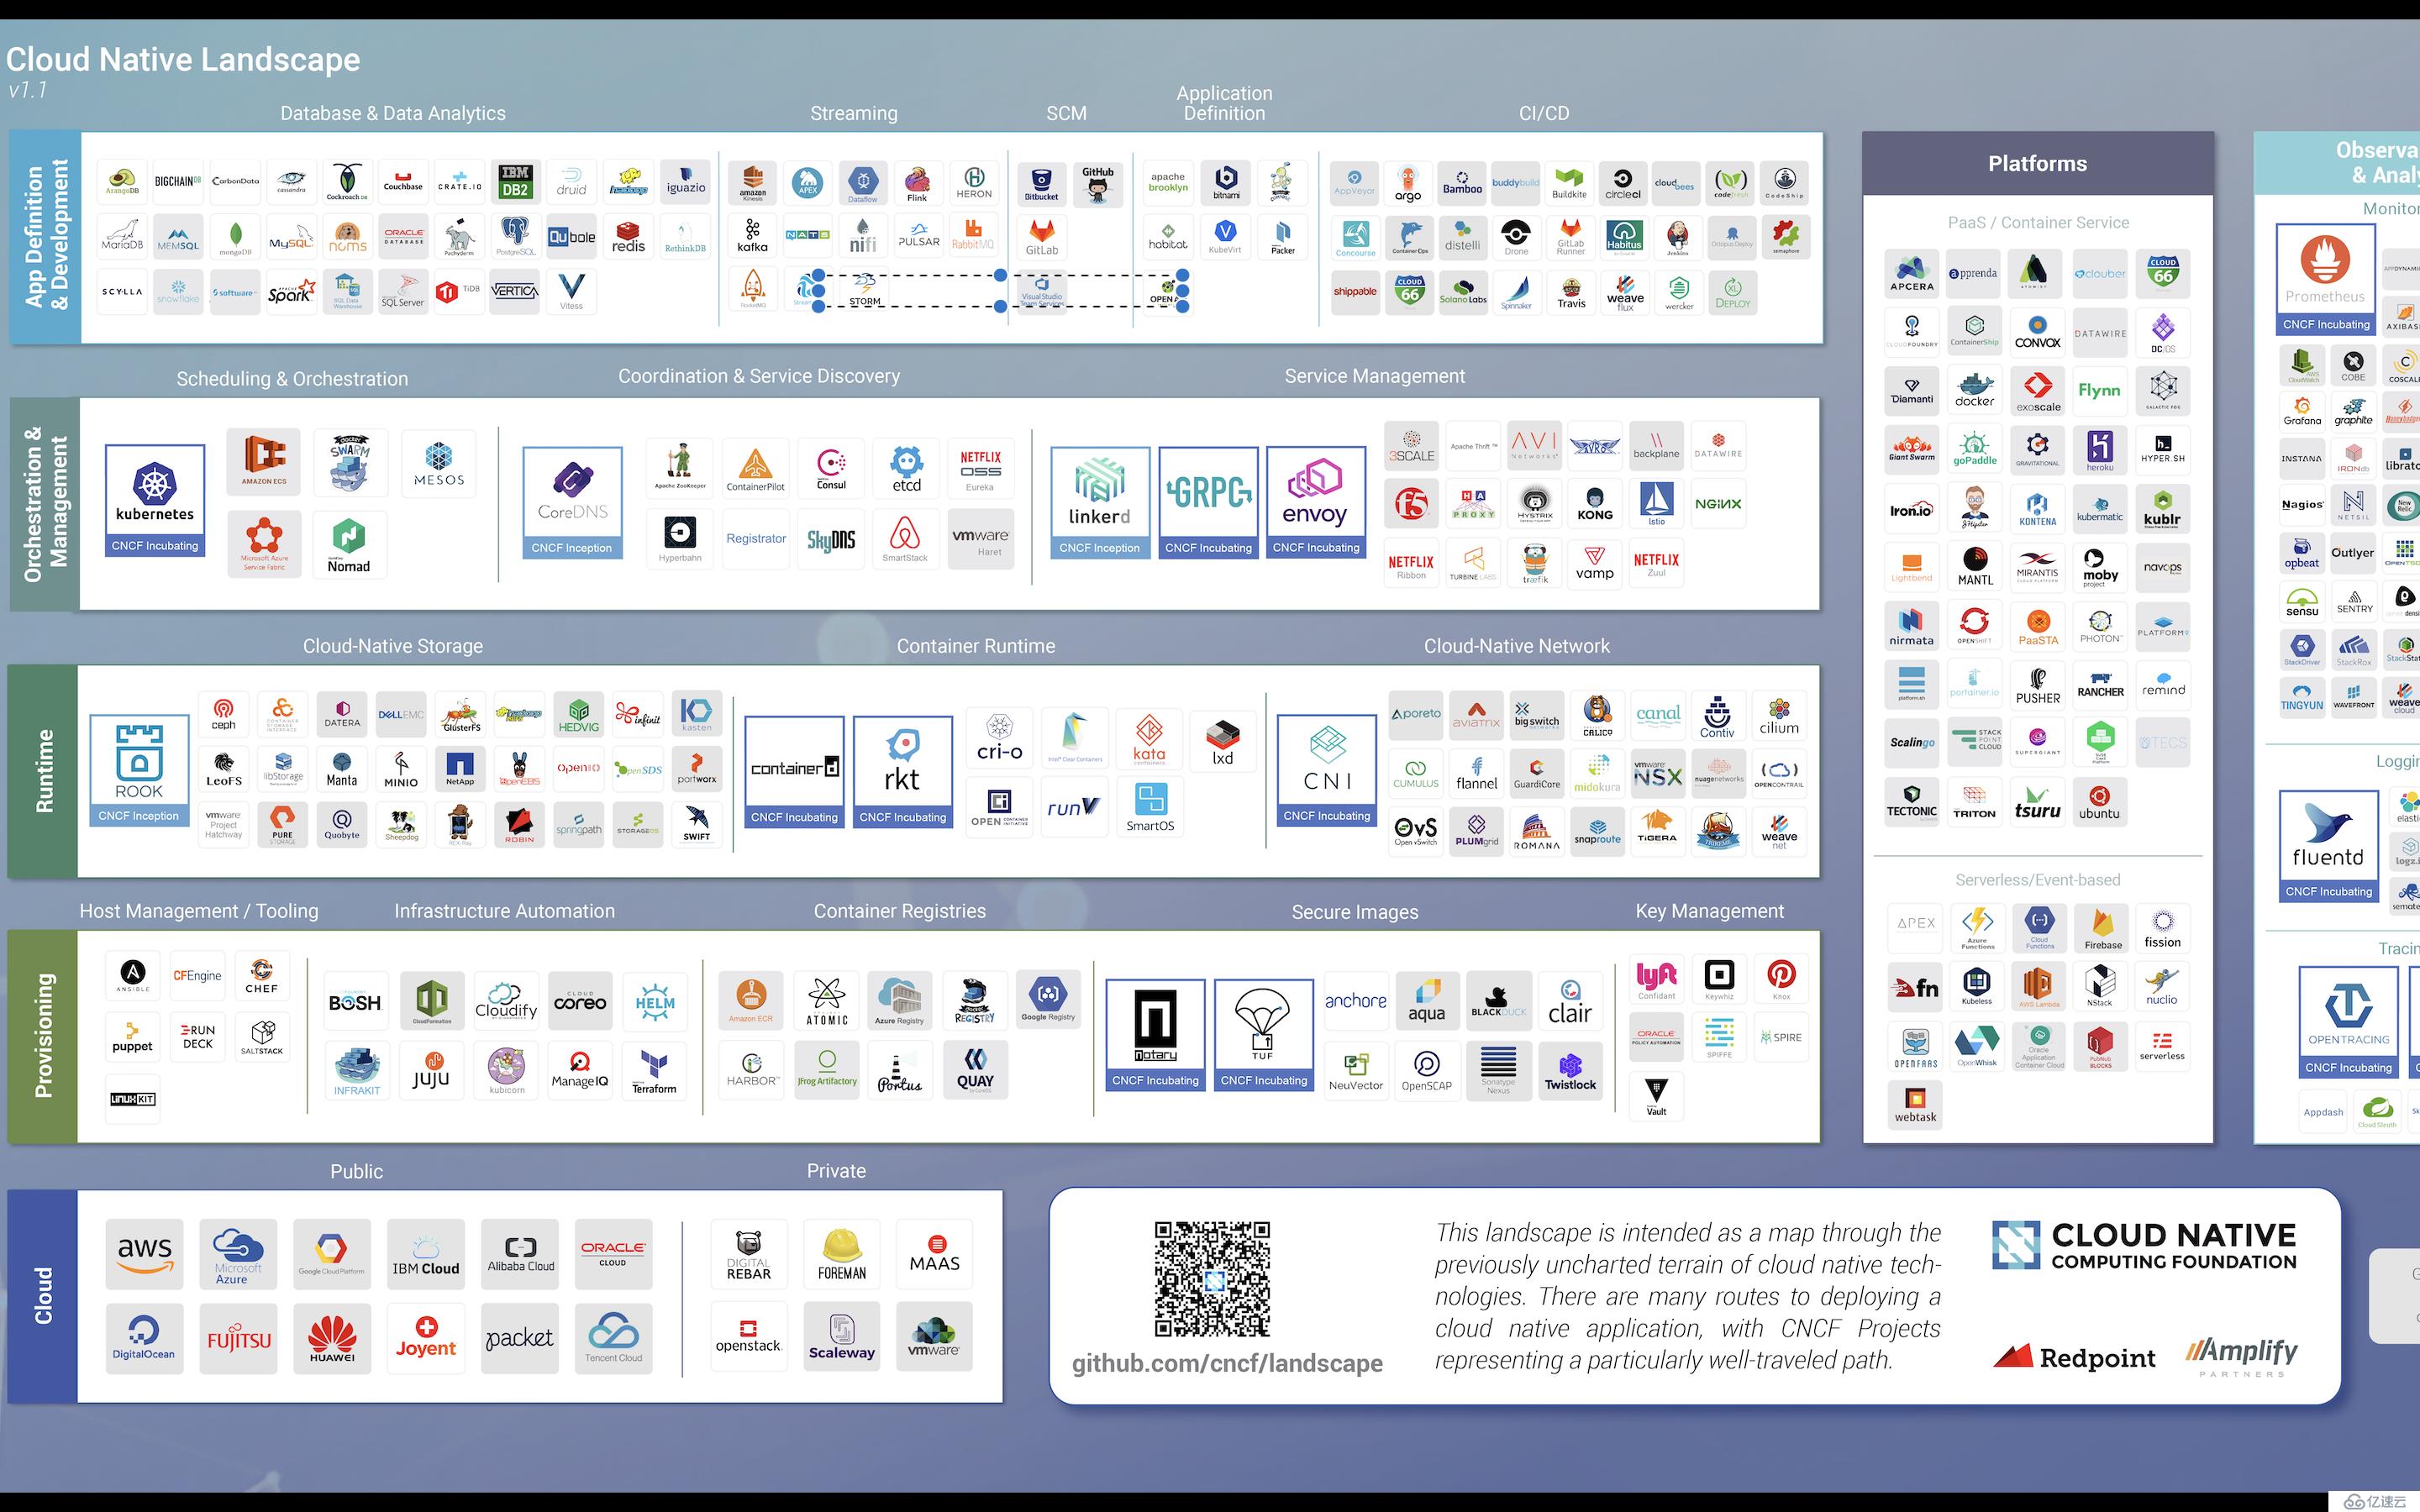Select the HELM logo in Infrastructure Automation
The image size is (2420, 1512).
point(655,1002)
